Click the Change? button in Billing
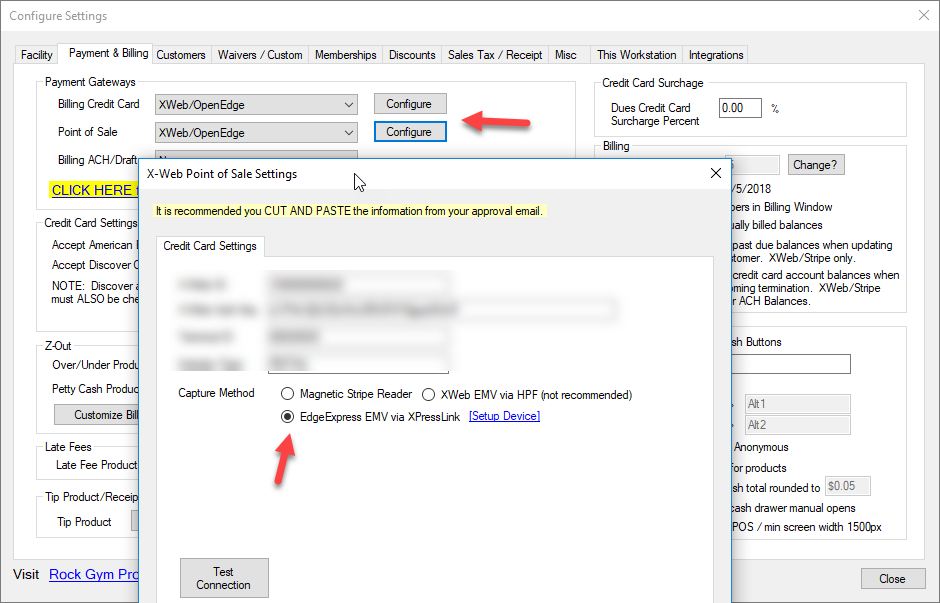The height and width of the screenshot is (603, 940). (815, 164)
